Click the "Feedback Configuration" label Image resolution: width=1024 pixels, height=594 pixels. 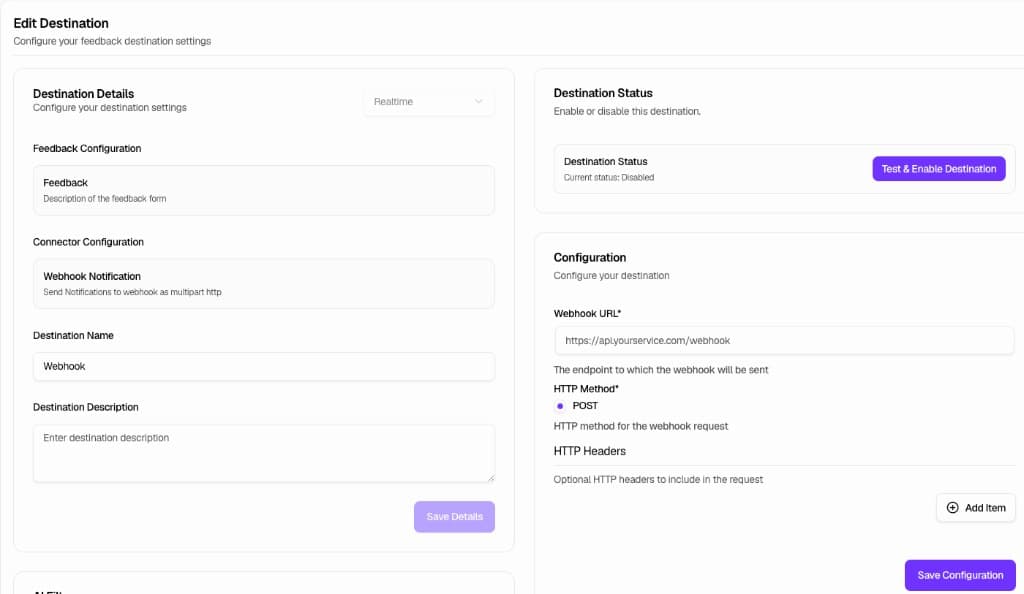coord(87,149)
